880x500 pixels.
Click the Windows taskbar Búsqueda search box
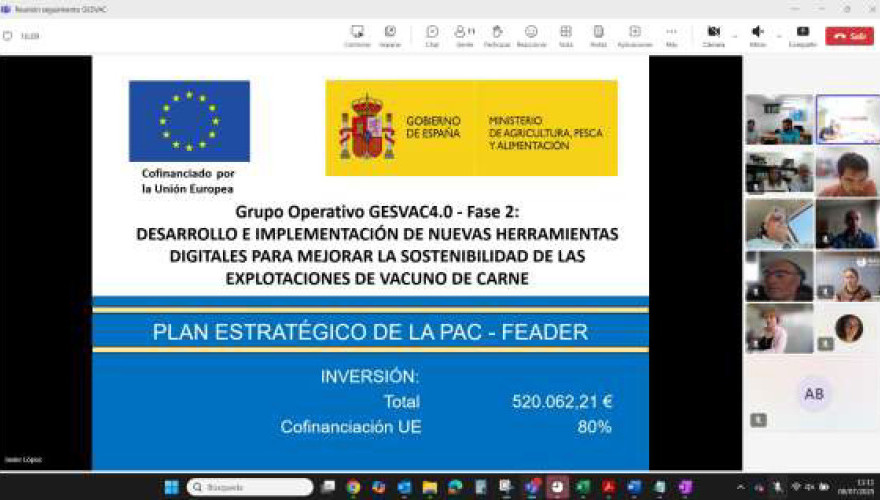pyautogui.click(x=250, y=487)
